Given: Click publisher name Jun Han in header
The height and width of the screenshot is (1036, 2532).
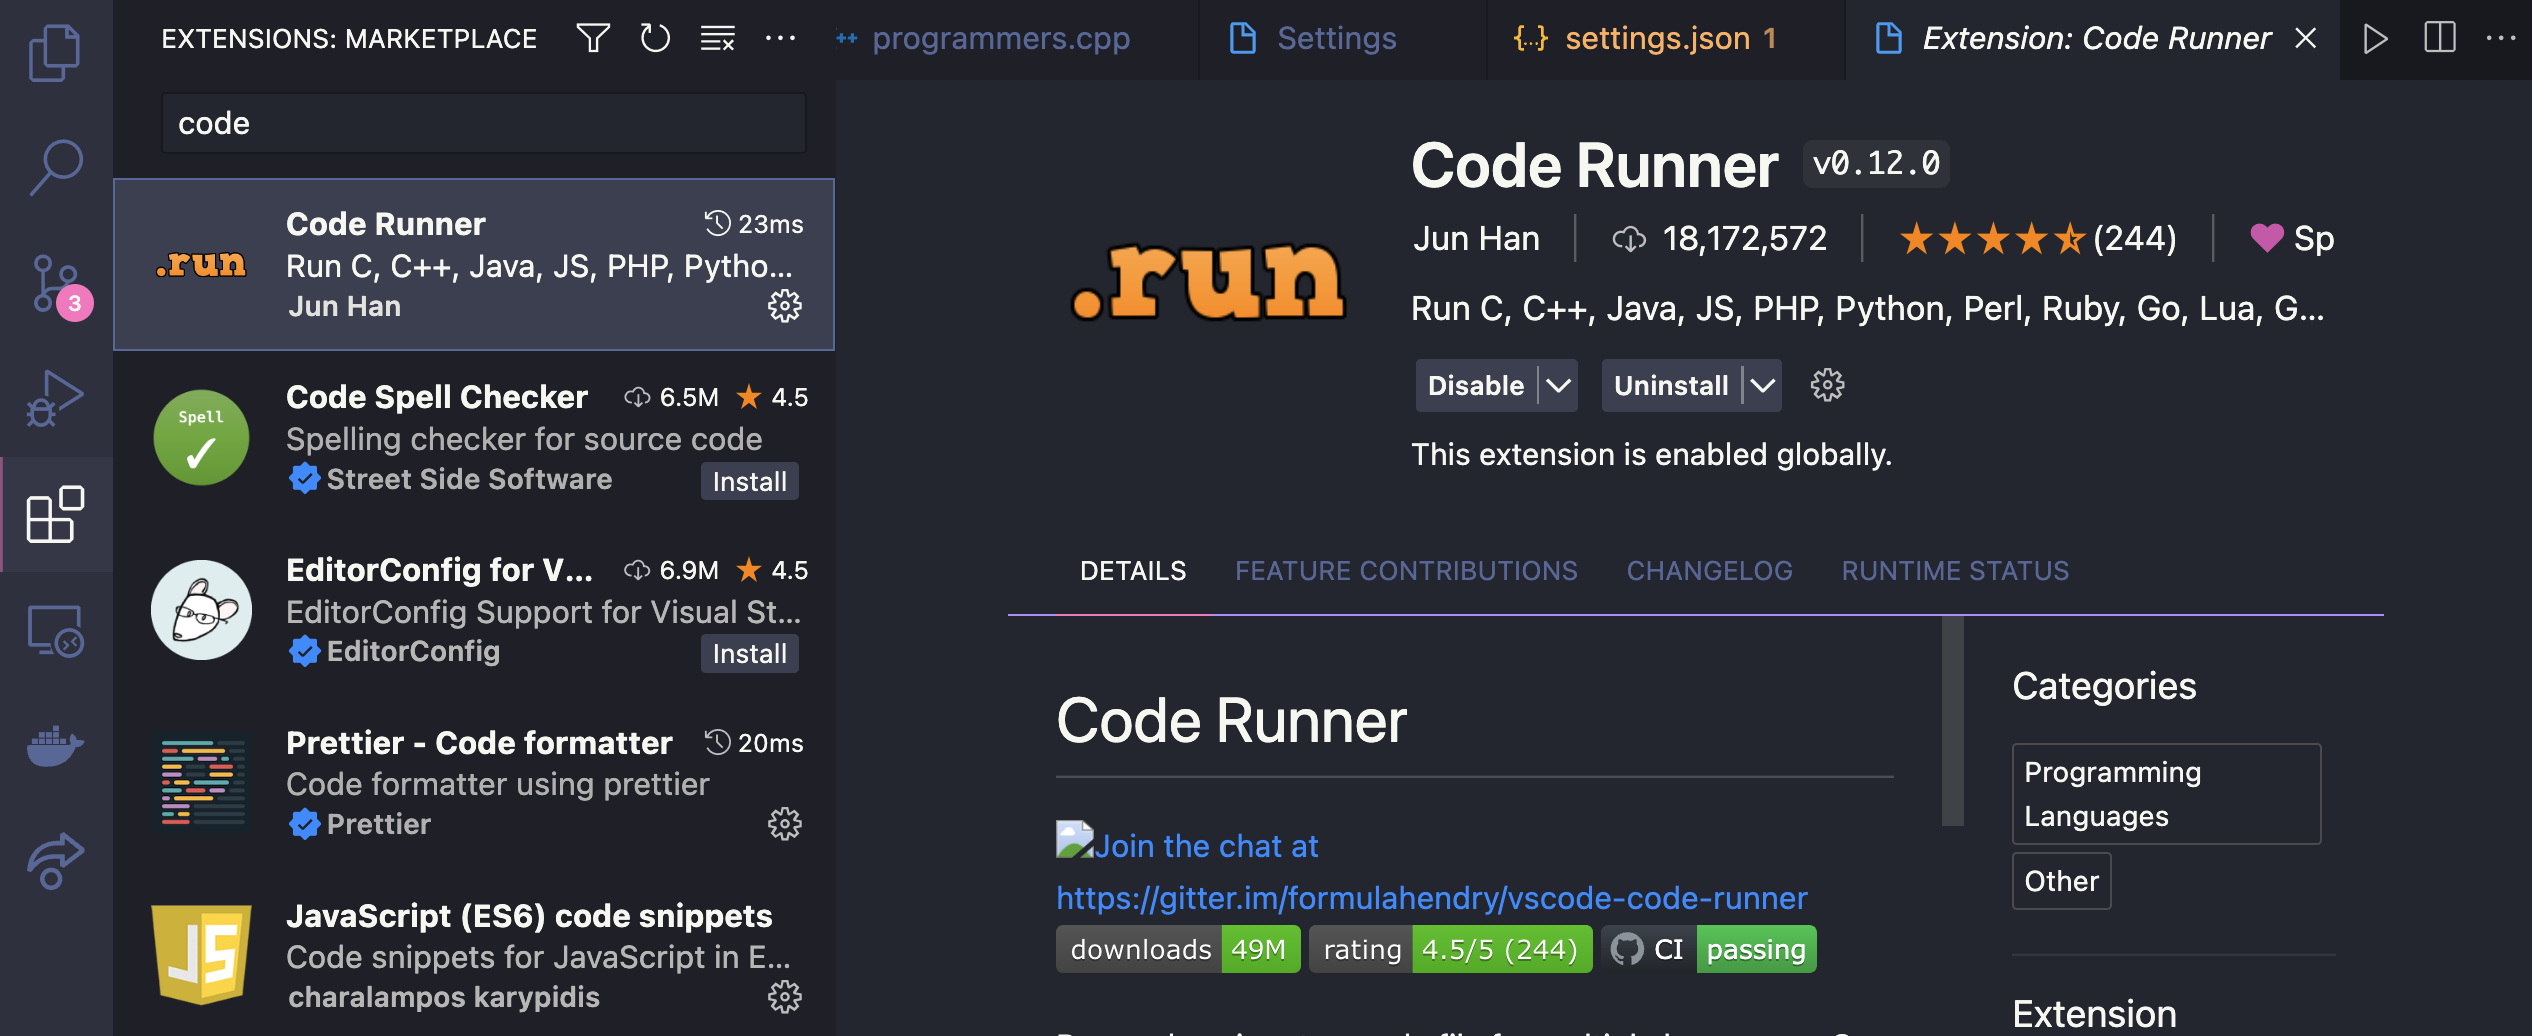Looking at the screenshot, I should pos(1476,238).
